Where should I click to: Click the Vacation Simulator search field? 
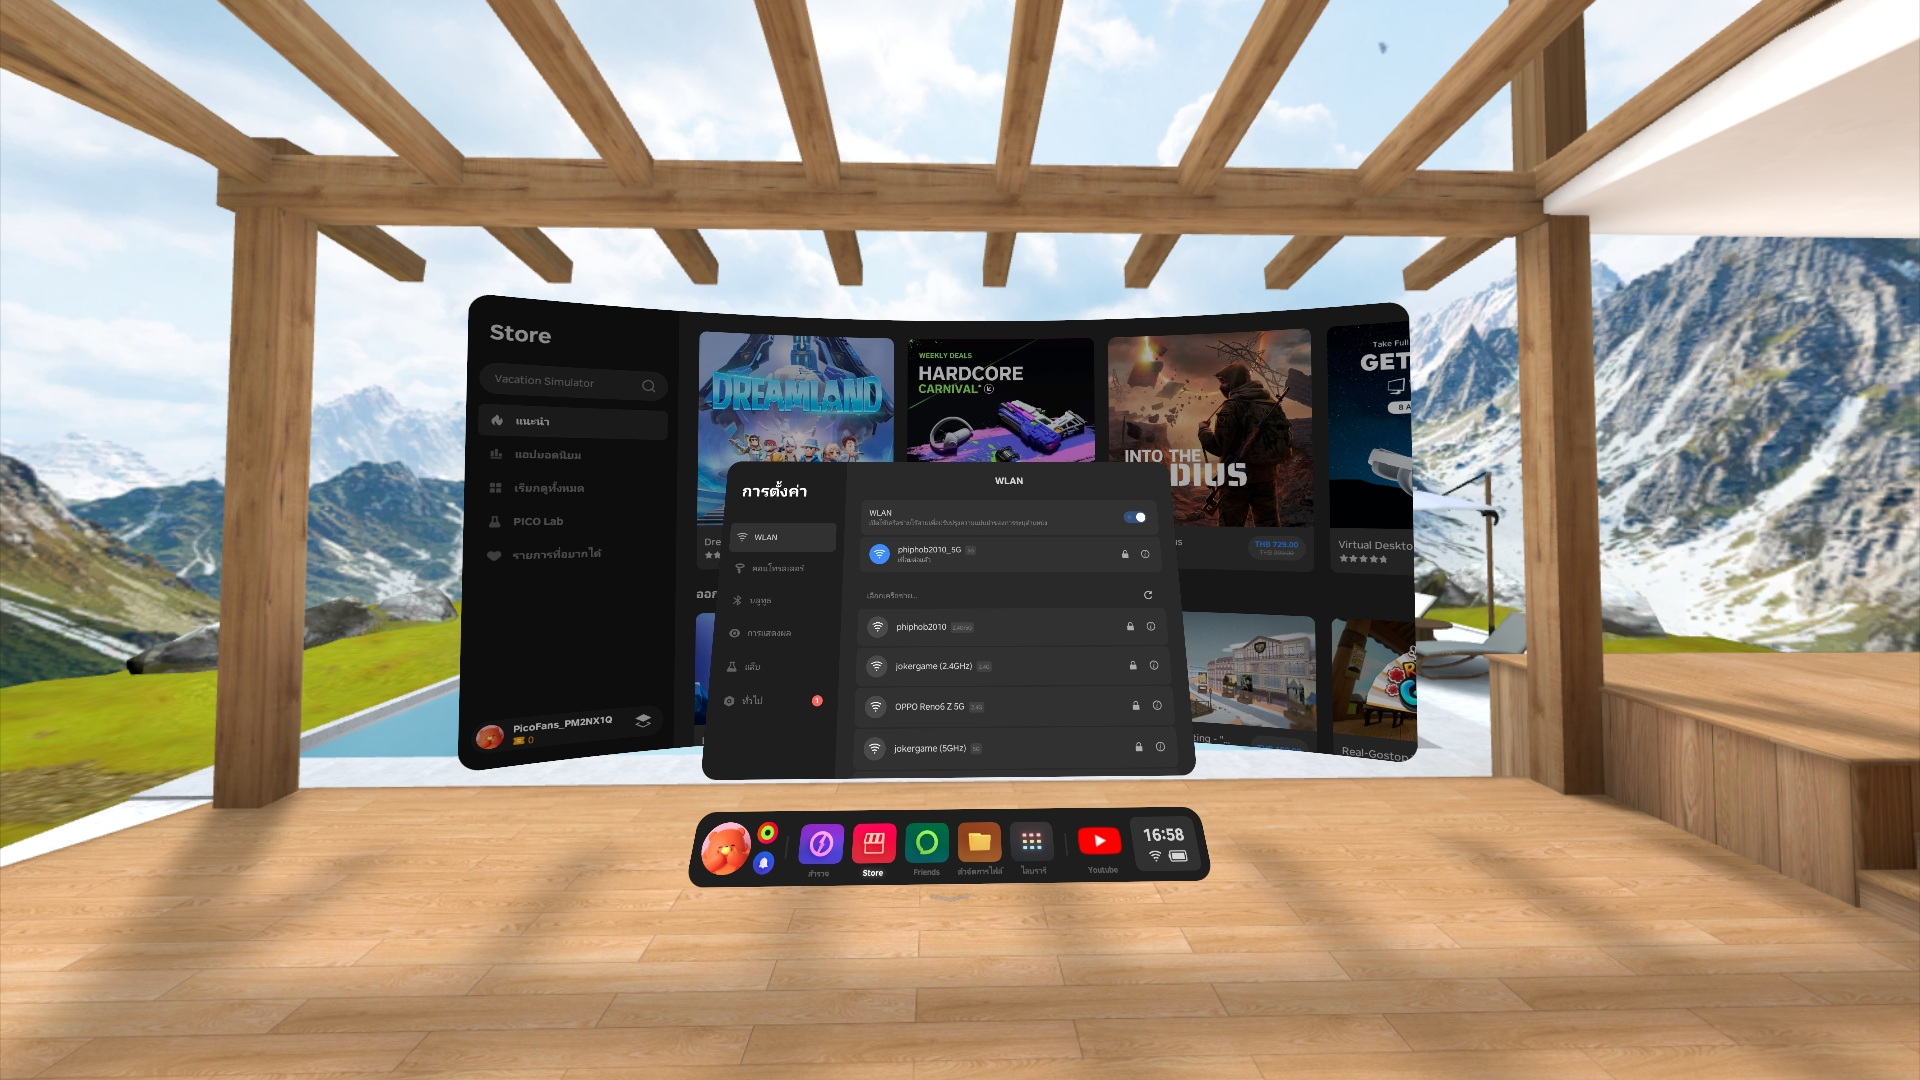573,382
